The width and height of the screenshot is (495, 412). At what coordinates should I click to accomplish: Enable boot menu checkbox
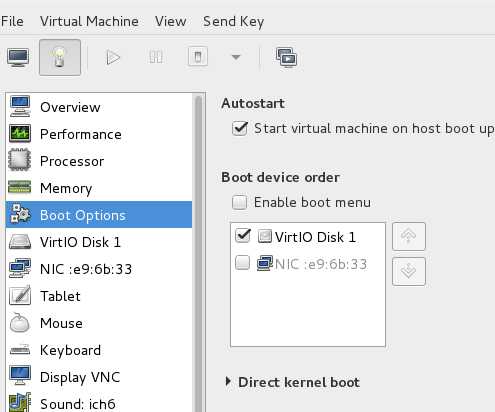click(x=239, y=202)
